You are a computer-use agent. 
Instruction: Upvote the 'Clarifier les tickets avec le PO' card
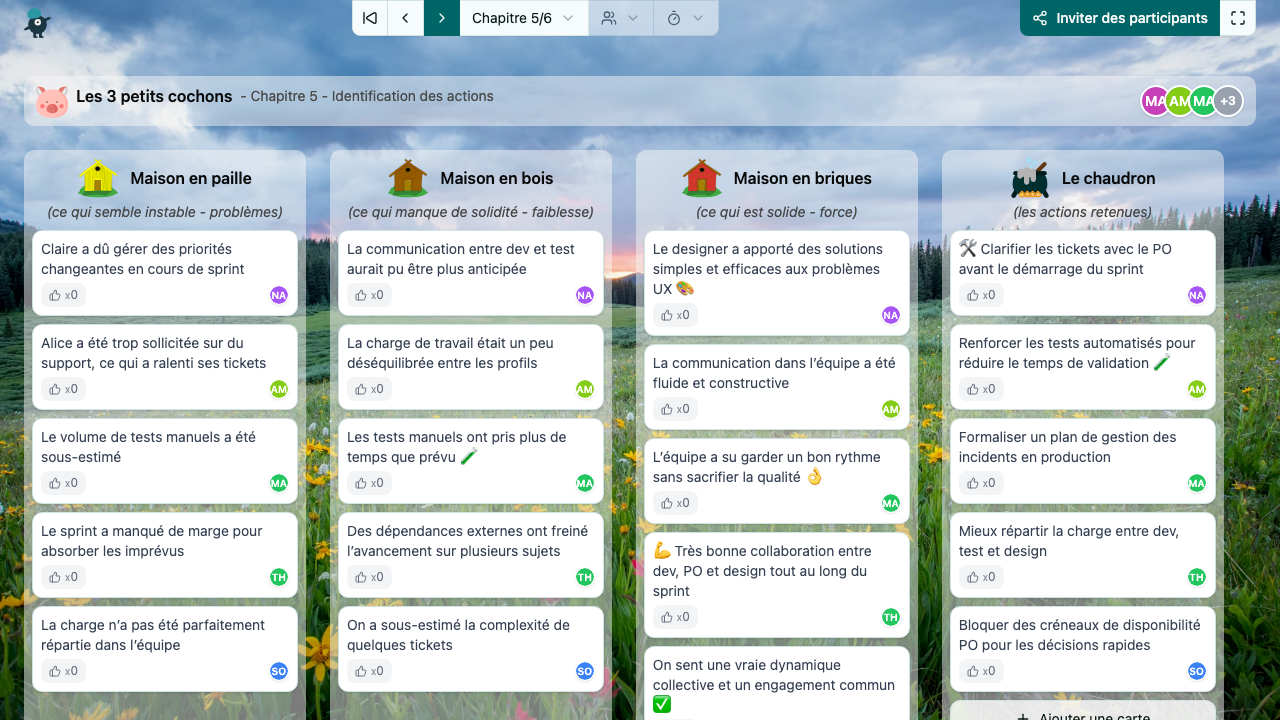click(x=980, y=295)
